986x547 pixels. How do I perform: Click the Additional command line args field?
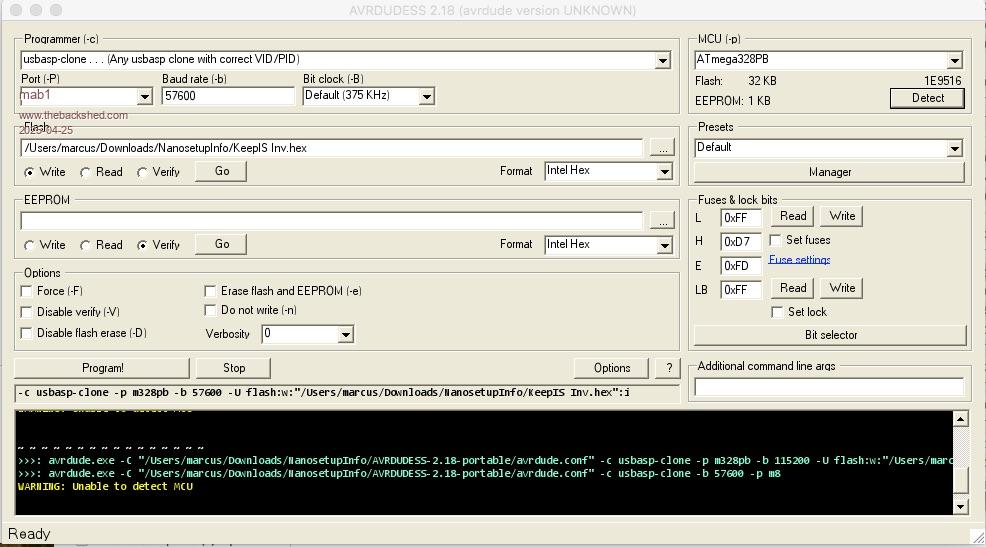tap(828, 387)
